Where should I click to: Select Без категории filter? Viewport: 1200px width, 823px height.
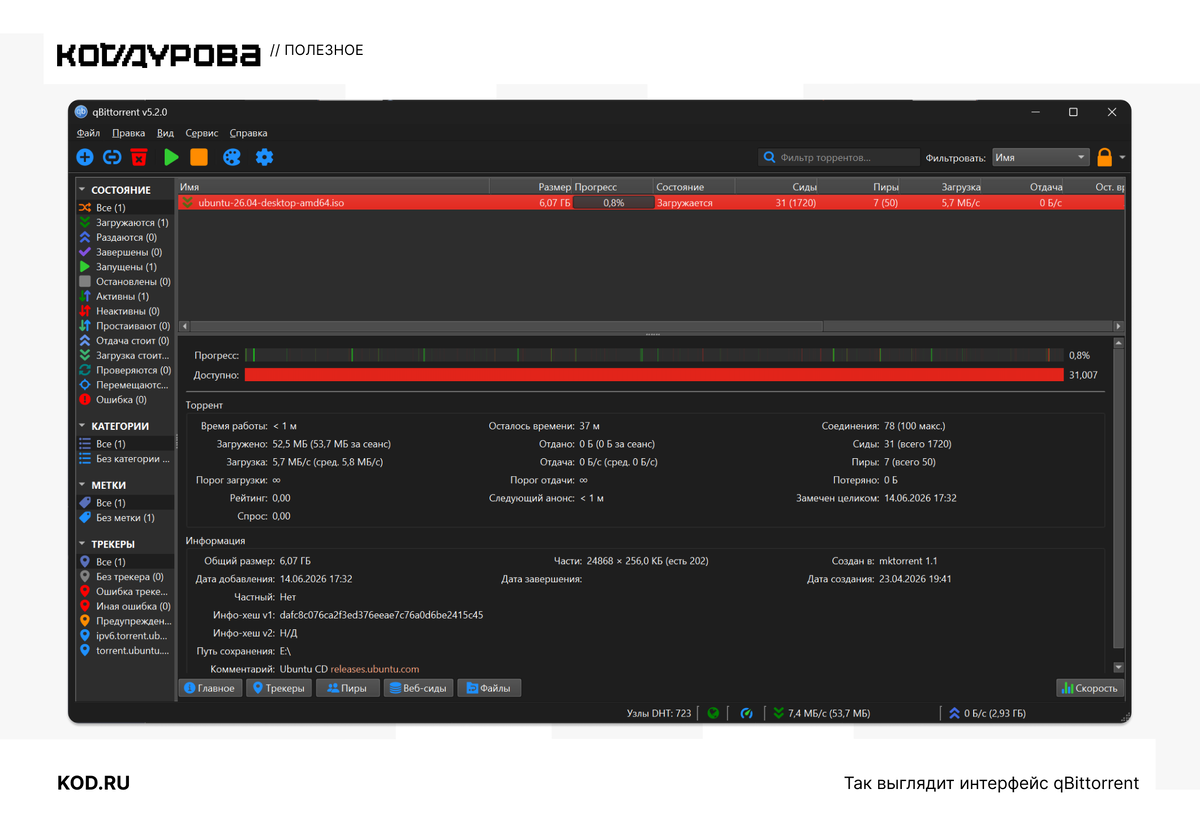click(126, 459)
